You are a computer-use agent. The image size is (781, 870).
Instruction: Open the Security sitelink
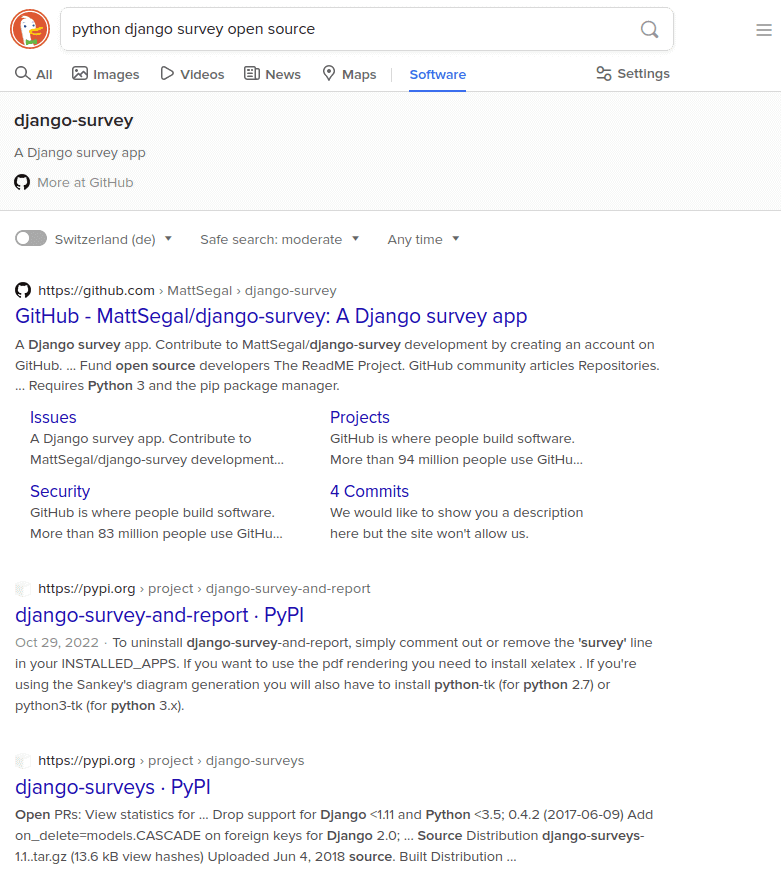click(x=60, y=491)
